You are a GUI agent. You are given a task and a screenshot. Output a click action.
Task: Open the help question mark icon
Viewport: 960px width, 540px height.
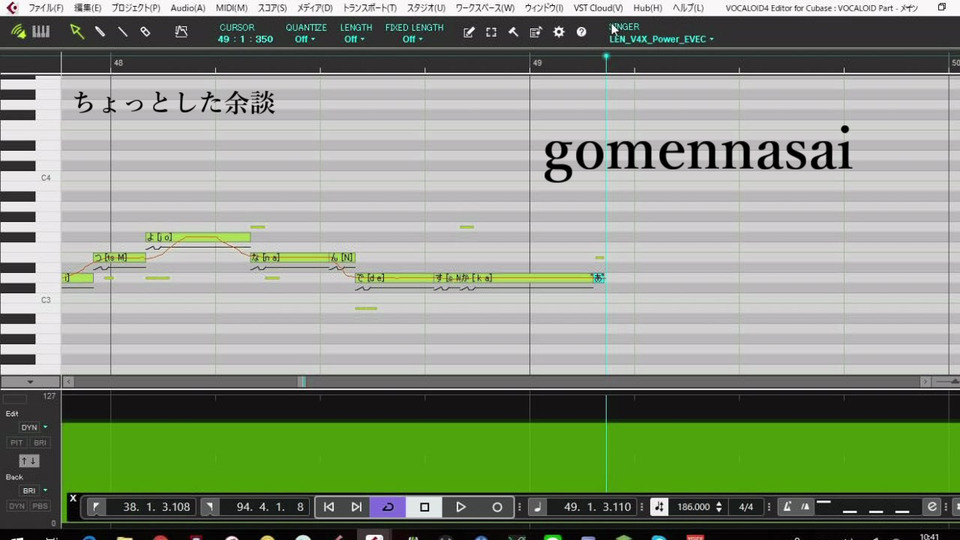coord(581,32)
